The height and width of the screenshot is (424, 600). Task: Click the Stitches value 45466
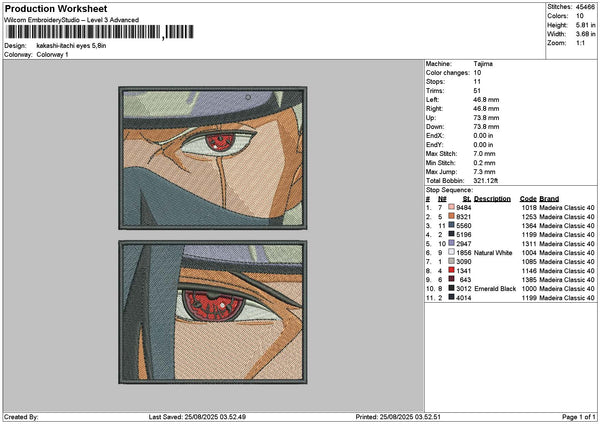[x=585, y=7]
